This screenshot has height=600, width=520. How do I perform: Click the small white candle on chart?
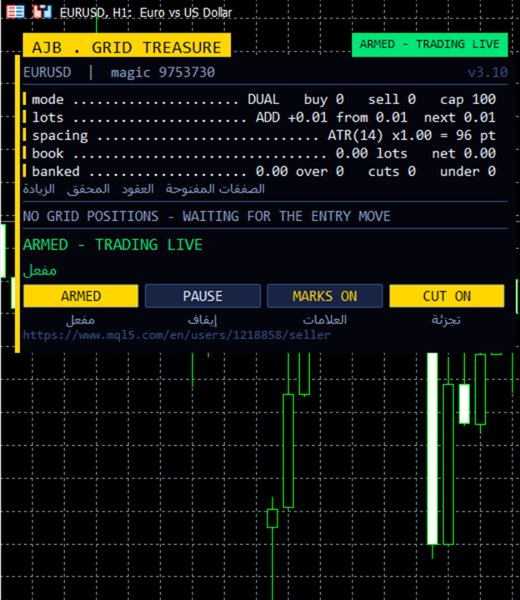click(464, 404)
